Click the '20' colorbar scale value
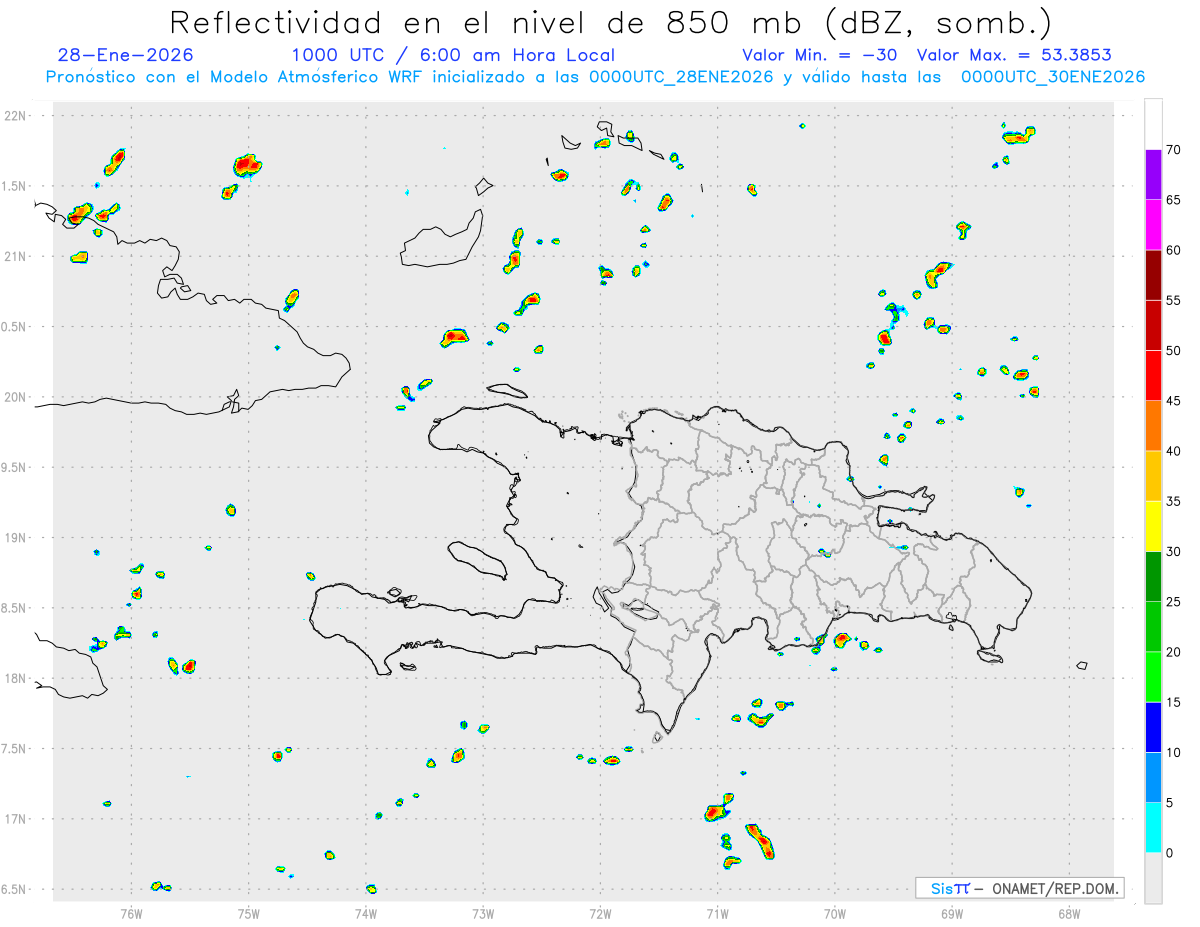This screenshot has width=1200, height=927. coord(1173,652)
